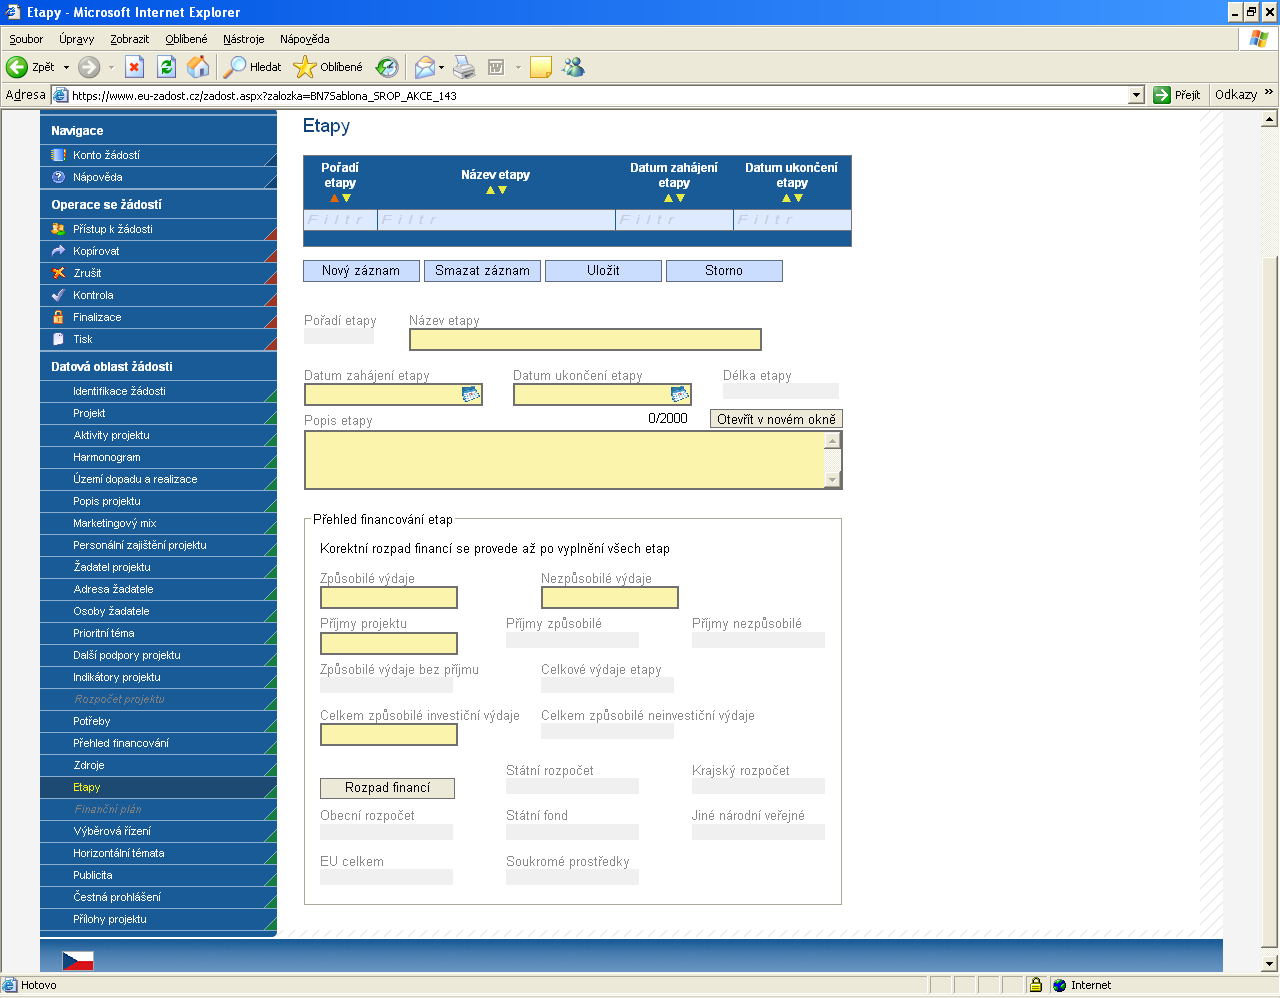
Task: Open the Oblíbené menu in menu bar
Action: [x=187, y=39]
